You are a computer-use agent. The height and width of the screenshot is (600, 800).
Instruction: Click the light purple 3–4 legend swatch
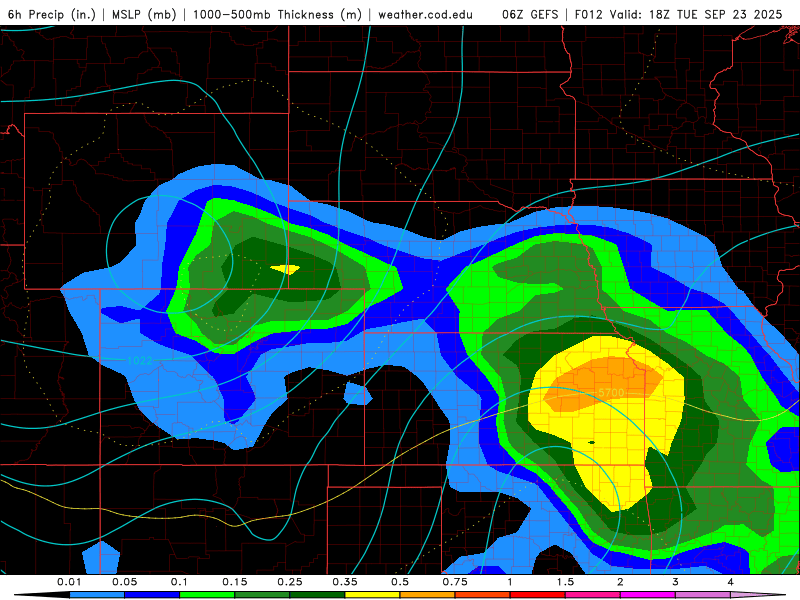click(x=703, y=595)
